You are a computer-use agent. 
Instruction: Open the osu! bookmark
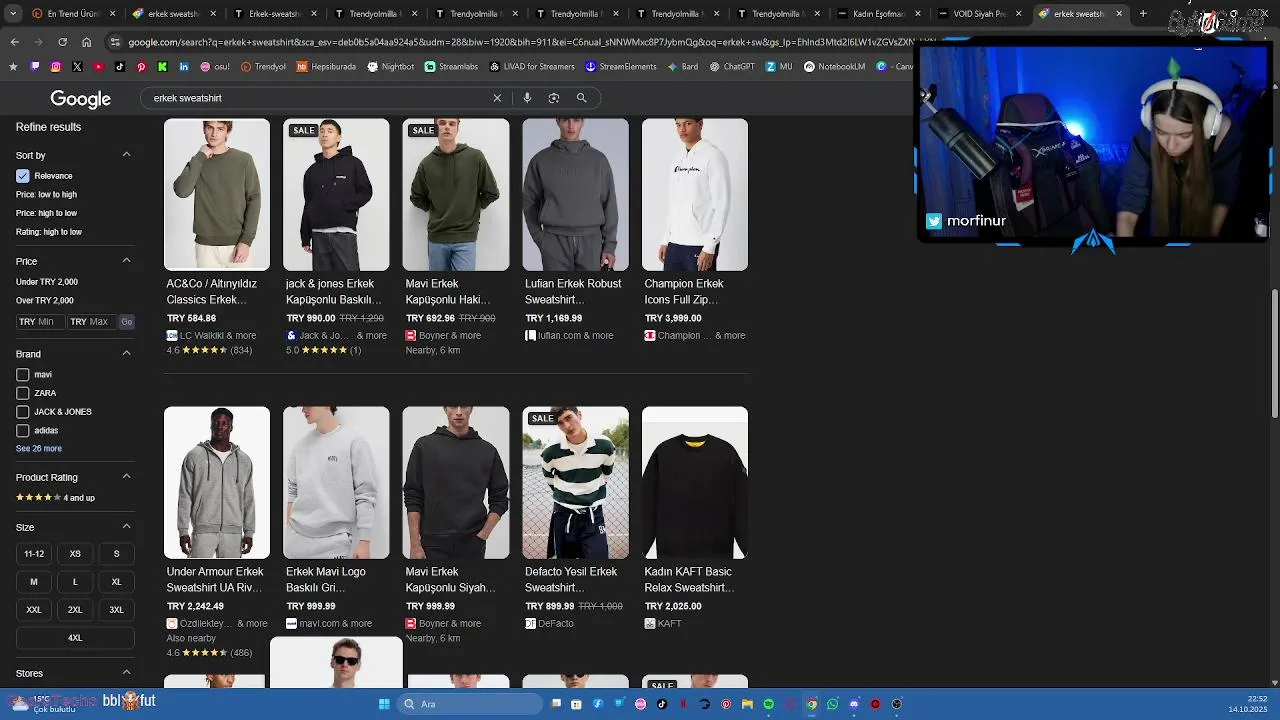[215, 67]
